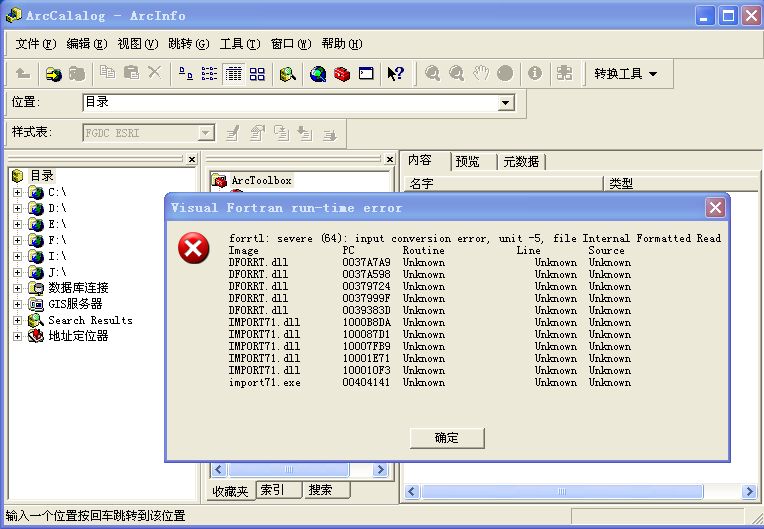Screen dimensions: 764x529
Task: Open the 工具(T) menu
Action: pos(240,44)
